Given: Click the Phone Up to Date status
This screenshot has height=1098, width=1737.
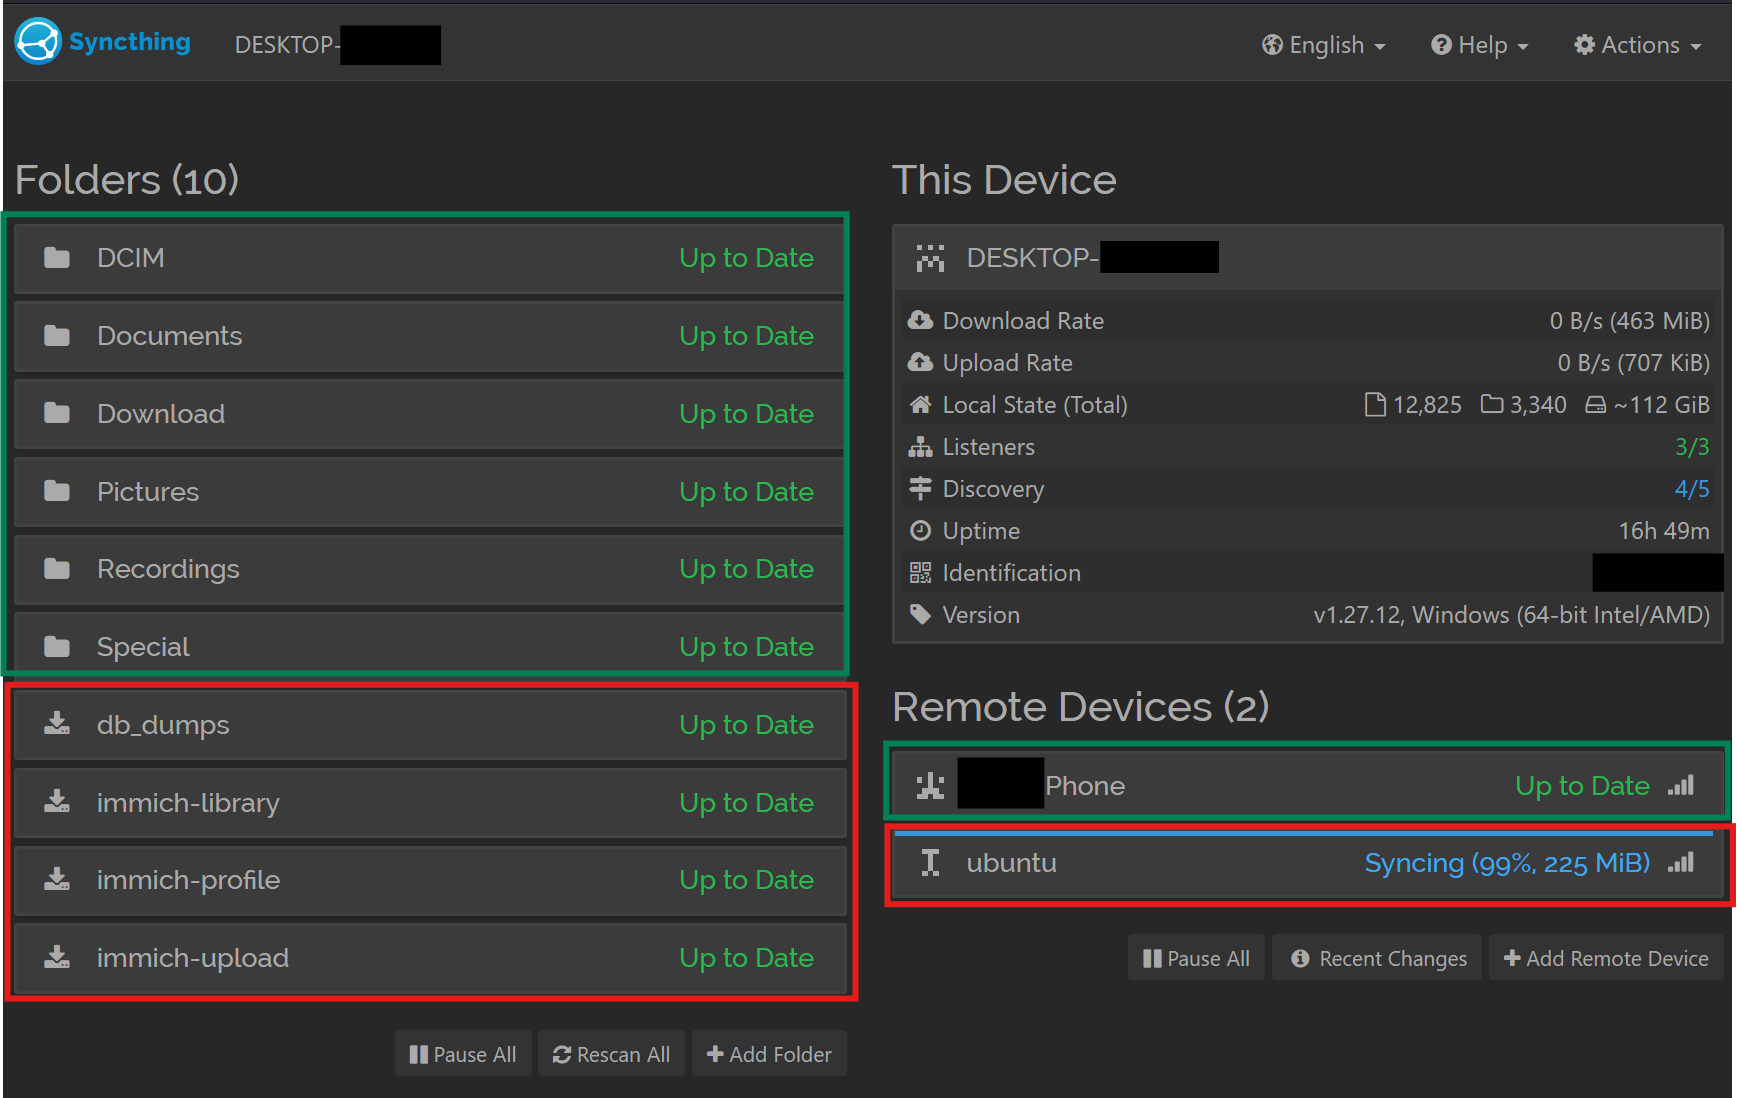Looking at the screenshot, I should click(1582, 786).
